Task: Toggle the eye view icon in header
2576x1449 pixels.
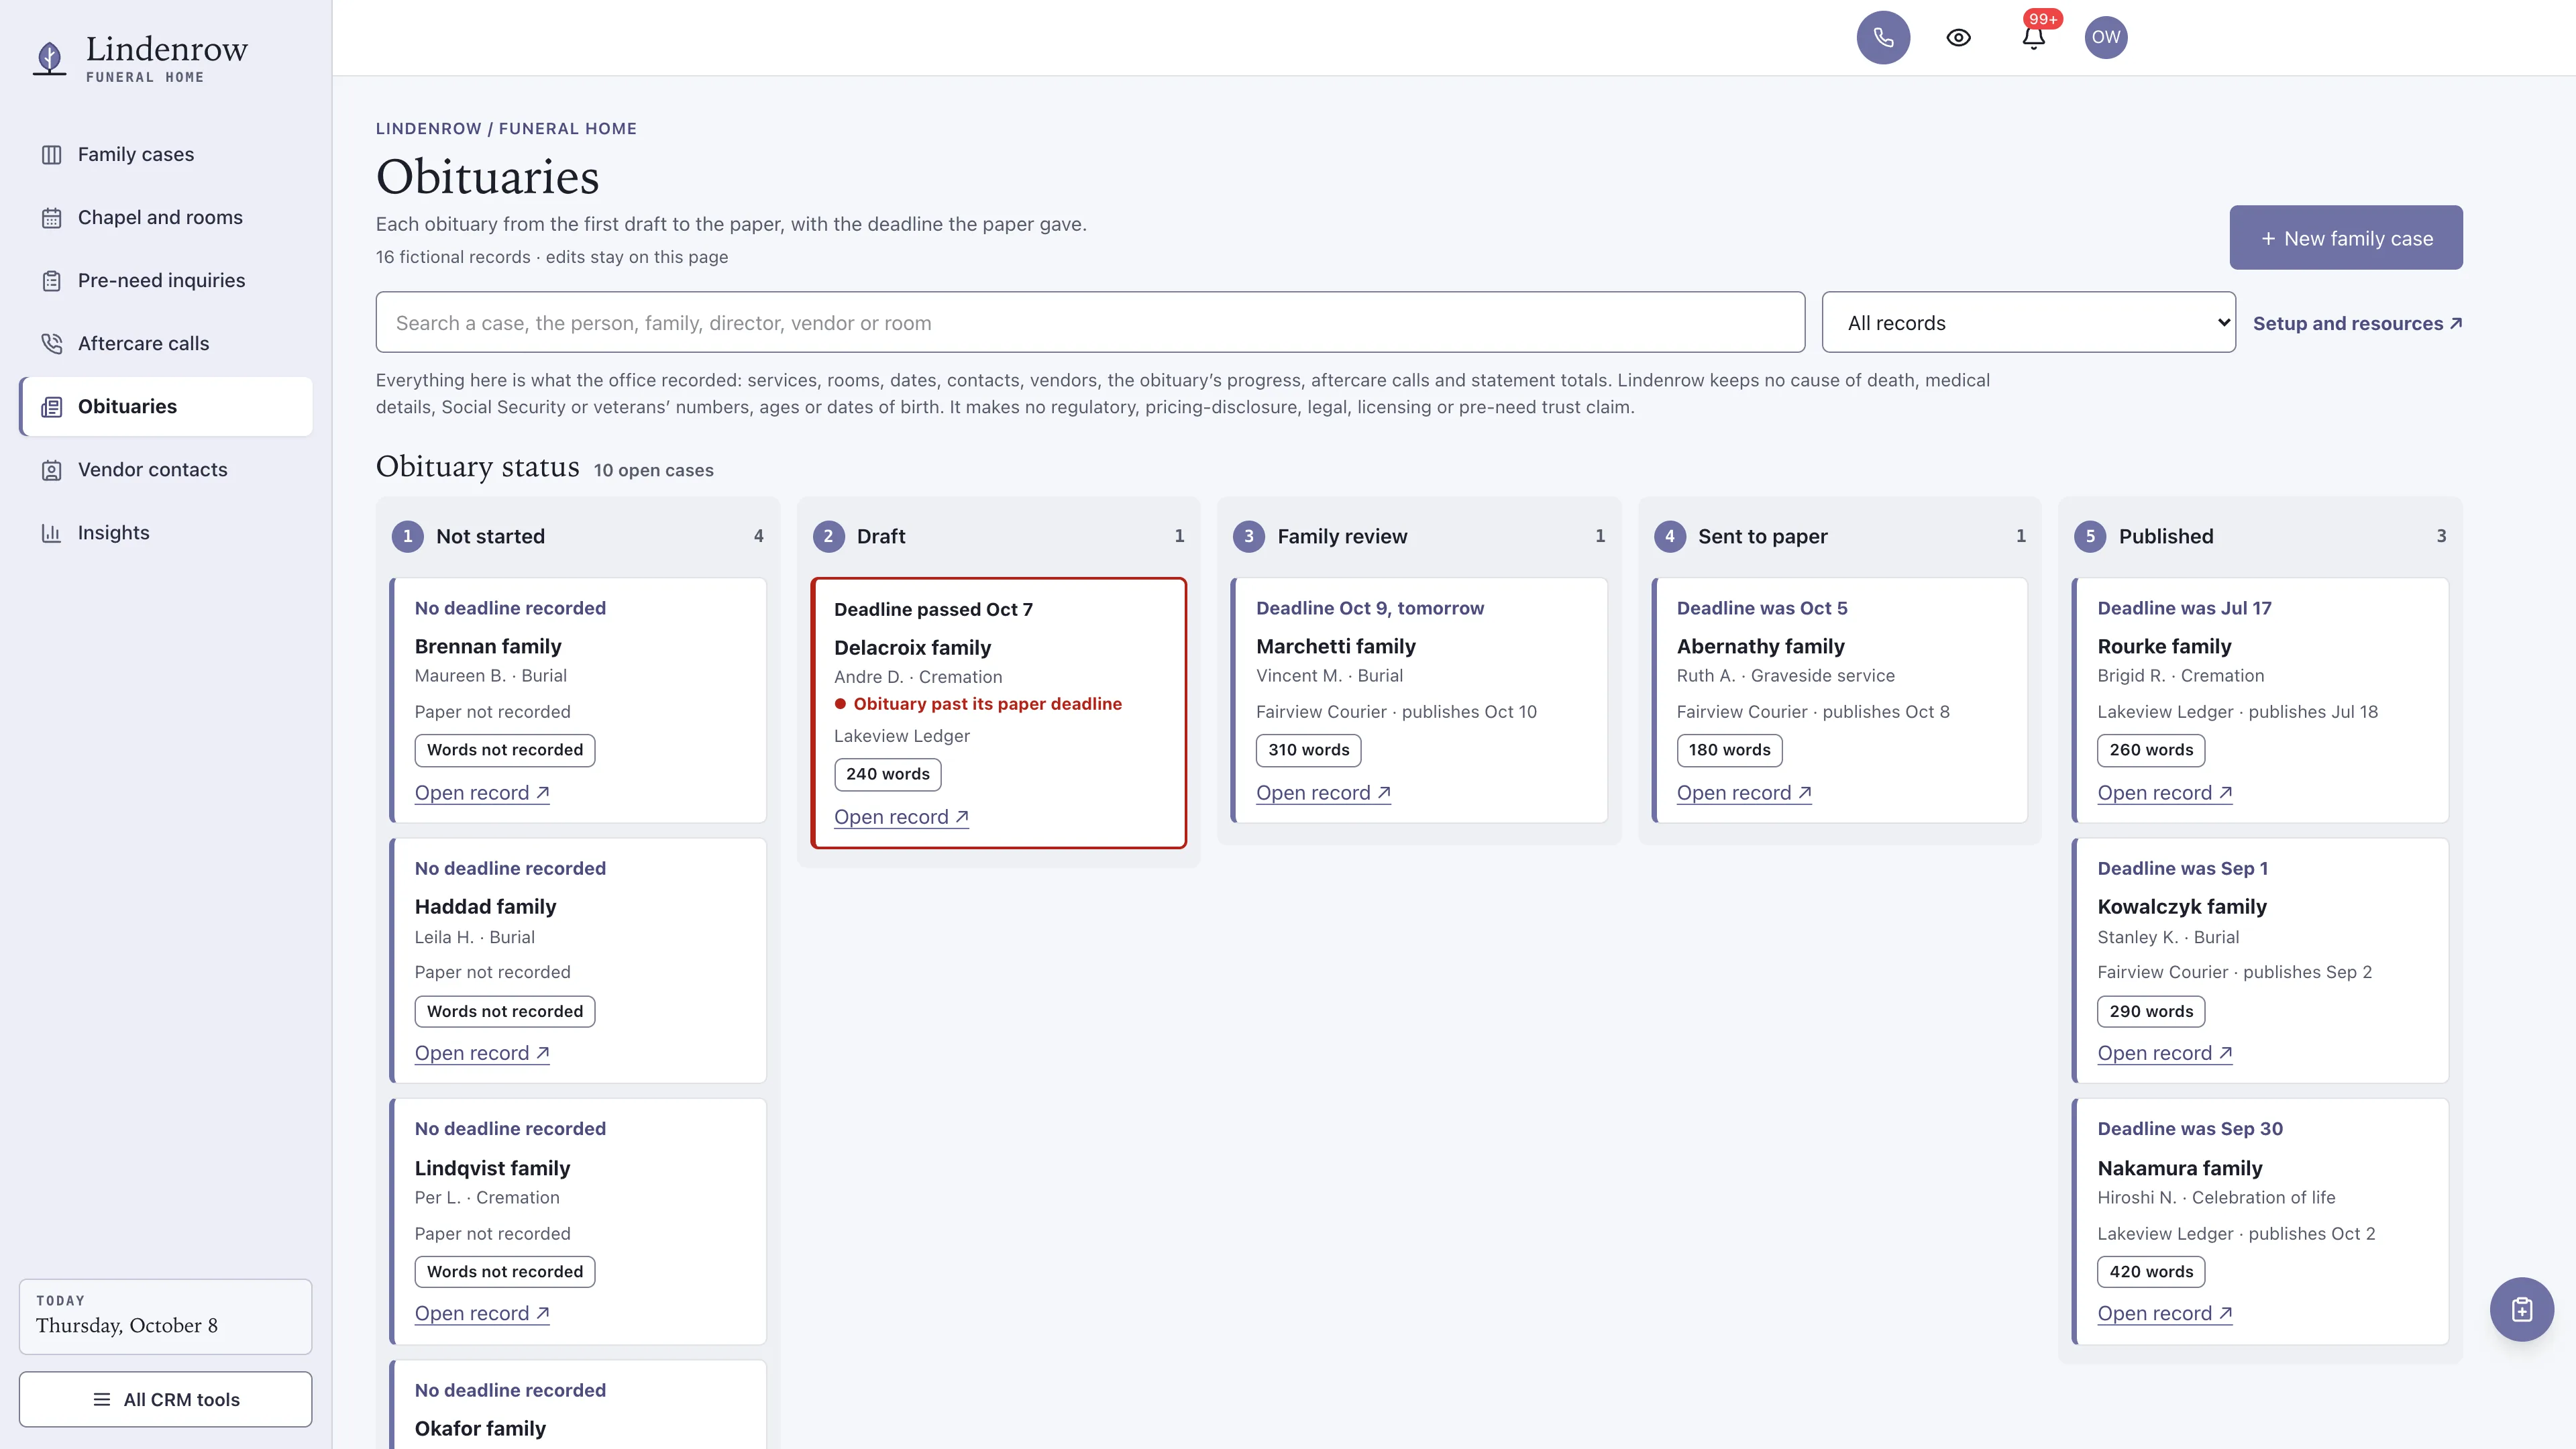Action: (1958, 38)
